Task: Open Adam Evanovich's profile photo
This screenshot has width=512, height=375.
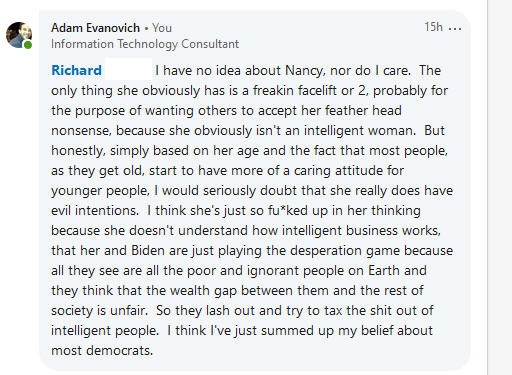Action: click(19, 35)
